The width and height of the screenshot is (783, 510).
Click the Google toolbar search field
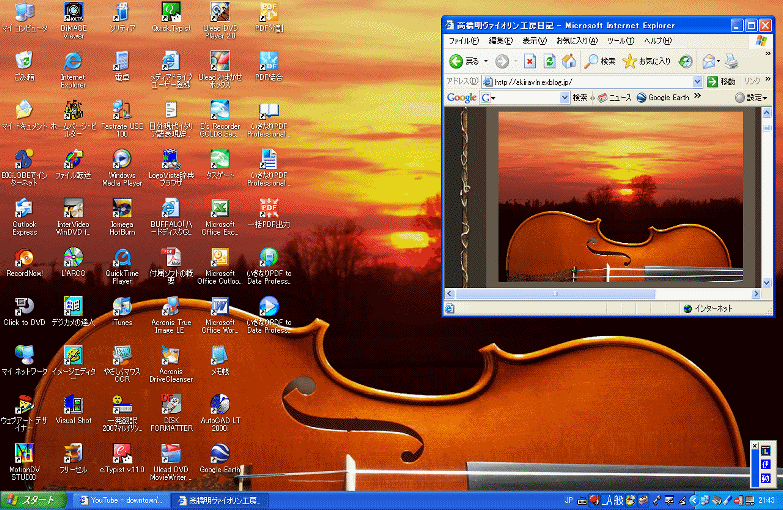coord(527,97)
